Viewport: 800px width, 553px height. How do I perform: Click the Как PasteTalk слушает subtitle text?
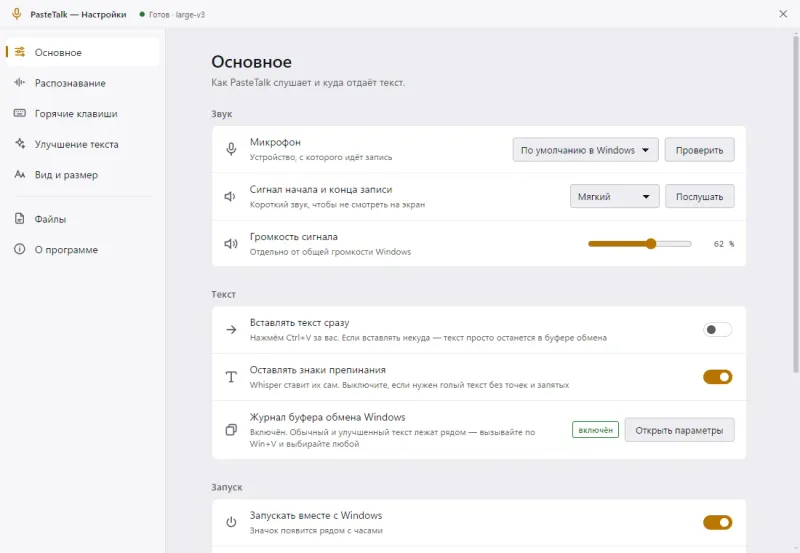tap(308, 82)
